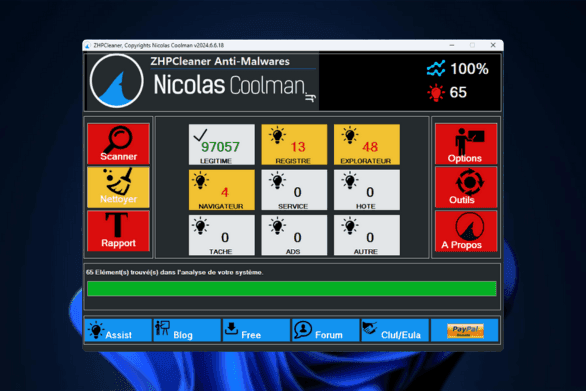Click the LEGITIME tile with 97057
This screenshot has height=391, width=586.
[222, 145]
